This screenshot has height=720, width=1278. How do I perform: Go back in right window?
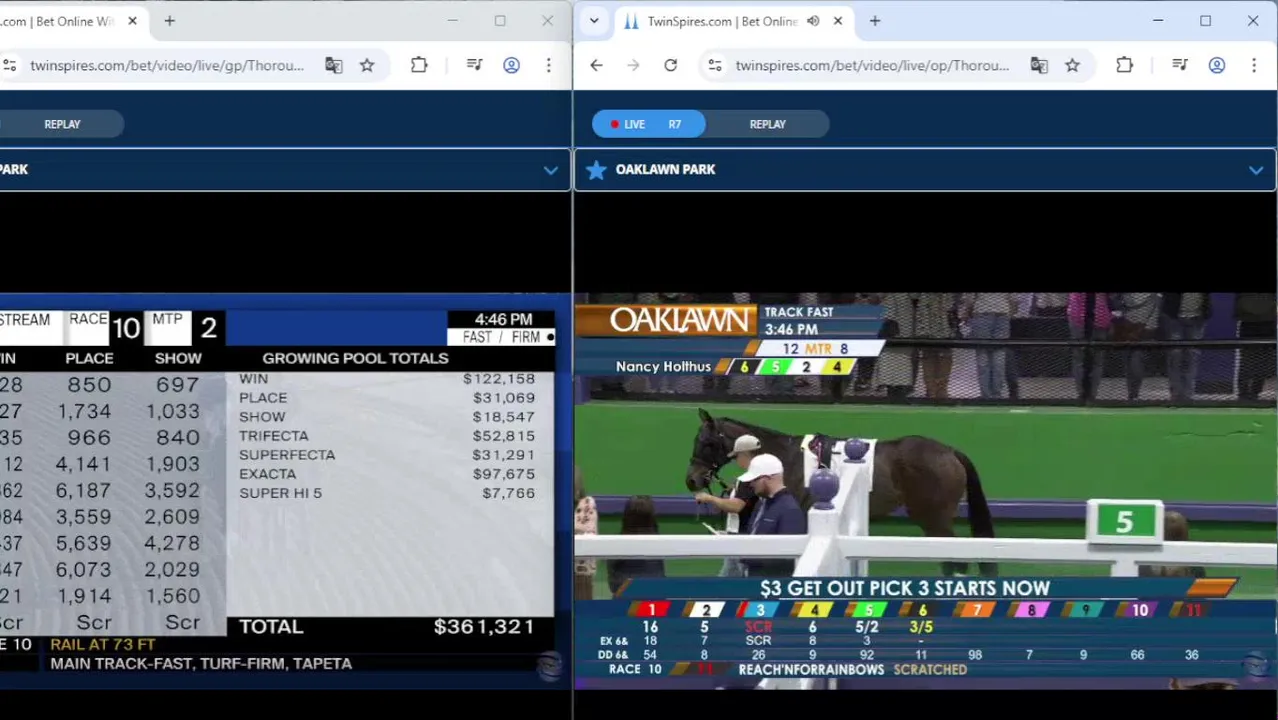pos(596,65)
